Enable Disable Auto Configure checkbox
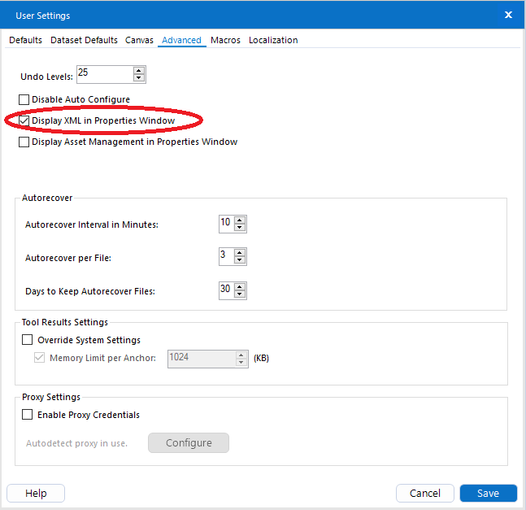This screenshot has height=510, width=526. [x=24, y=100]
